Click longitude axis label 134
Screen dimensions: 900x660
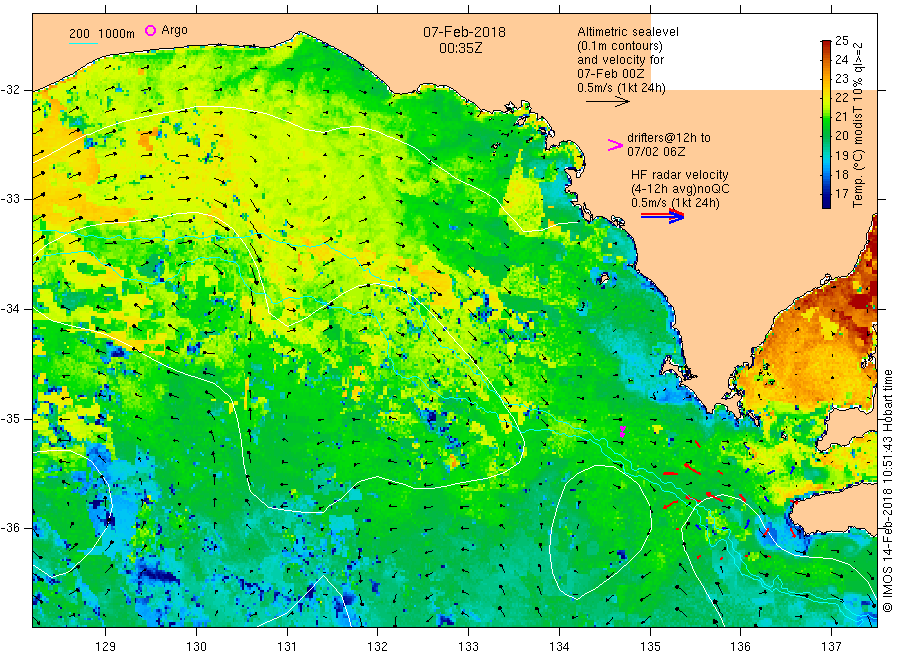pos(559,647)
